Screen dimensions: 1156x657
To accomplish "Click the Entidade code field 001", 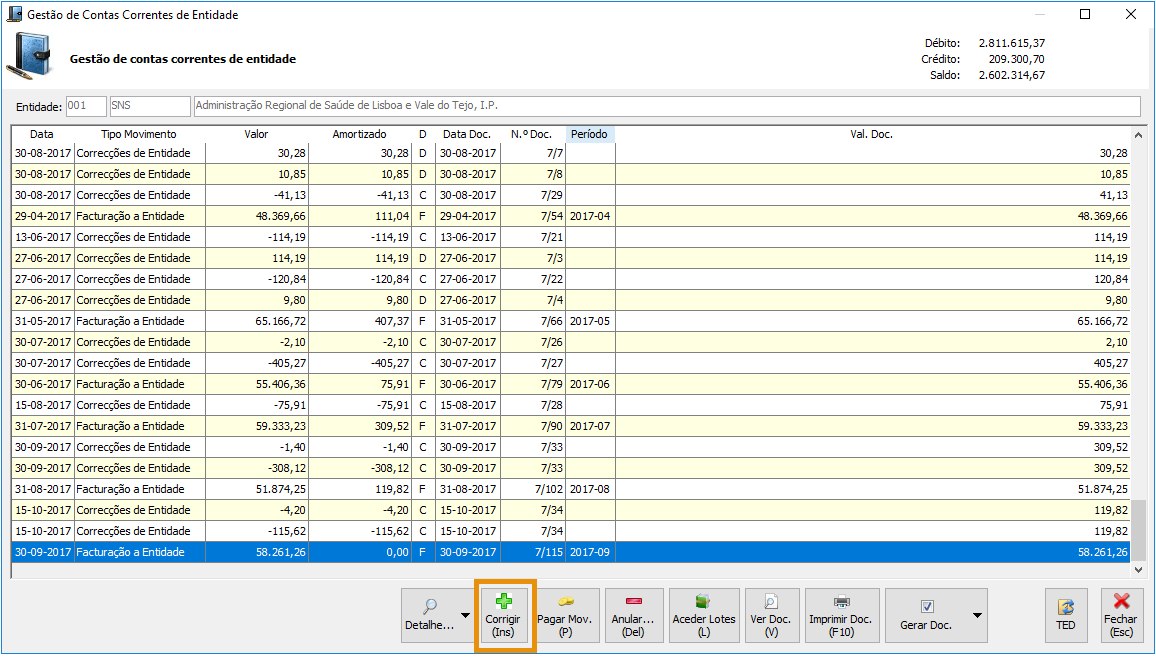I will coord(86,106).
